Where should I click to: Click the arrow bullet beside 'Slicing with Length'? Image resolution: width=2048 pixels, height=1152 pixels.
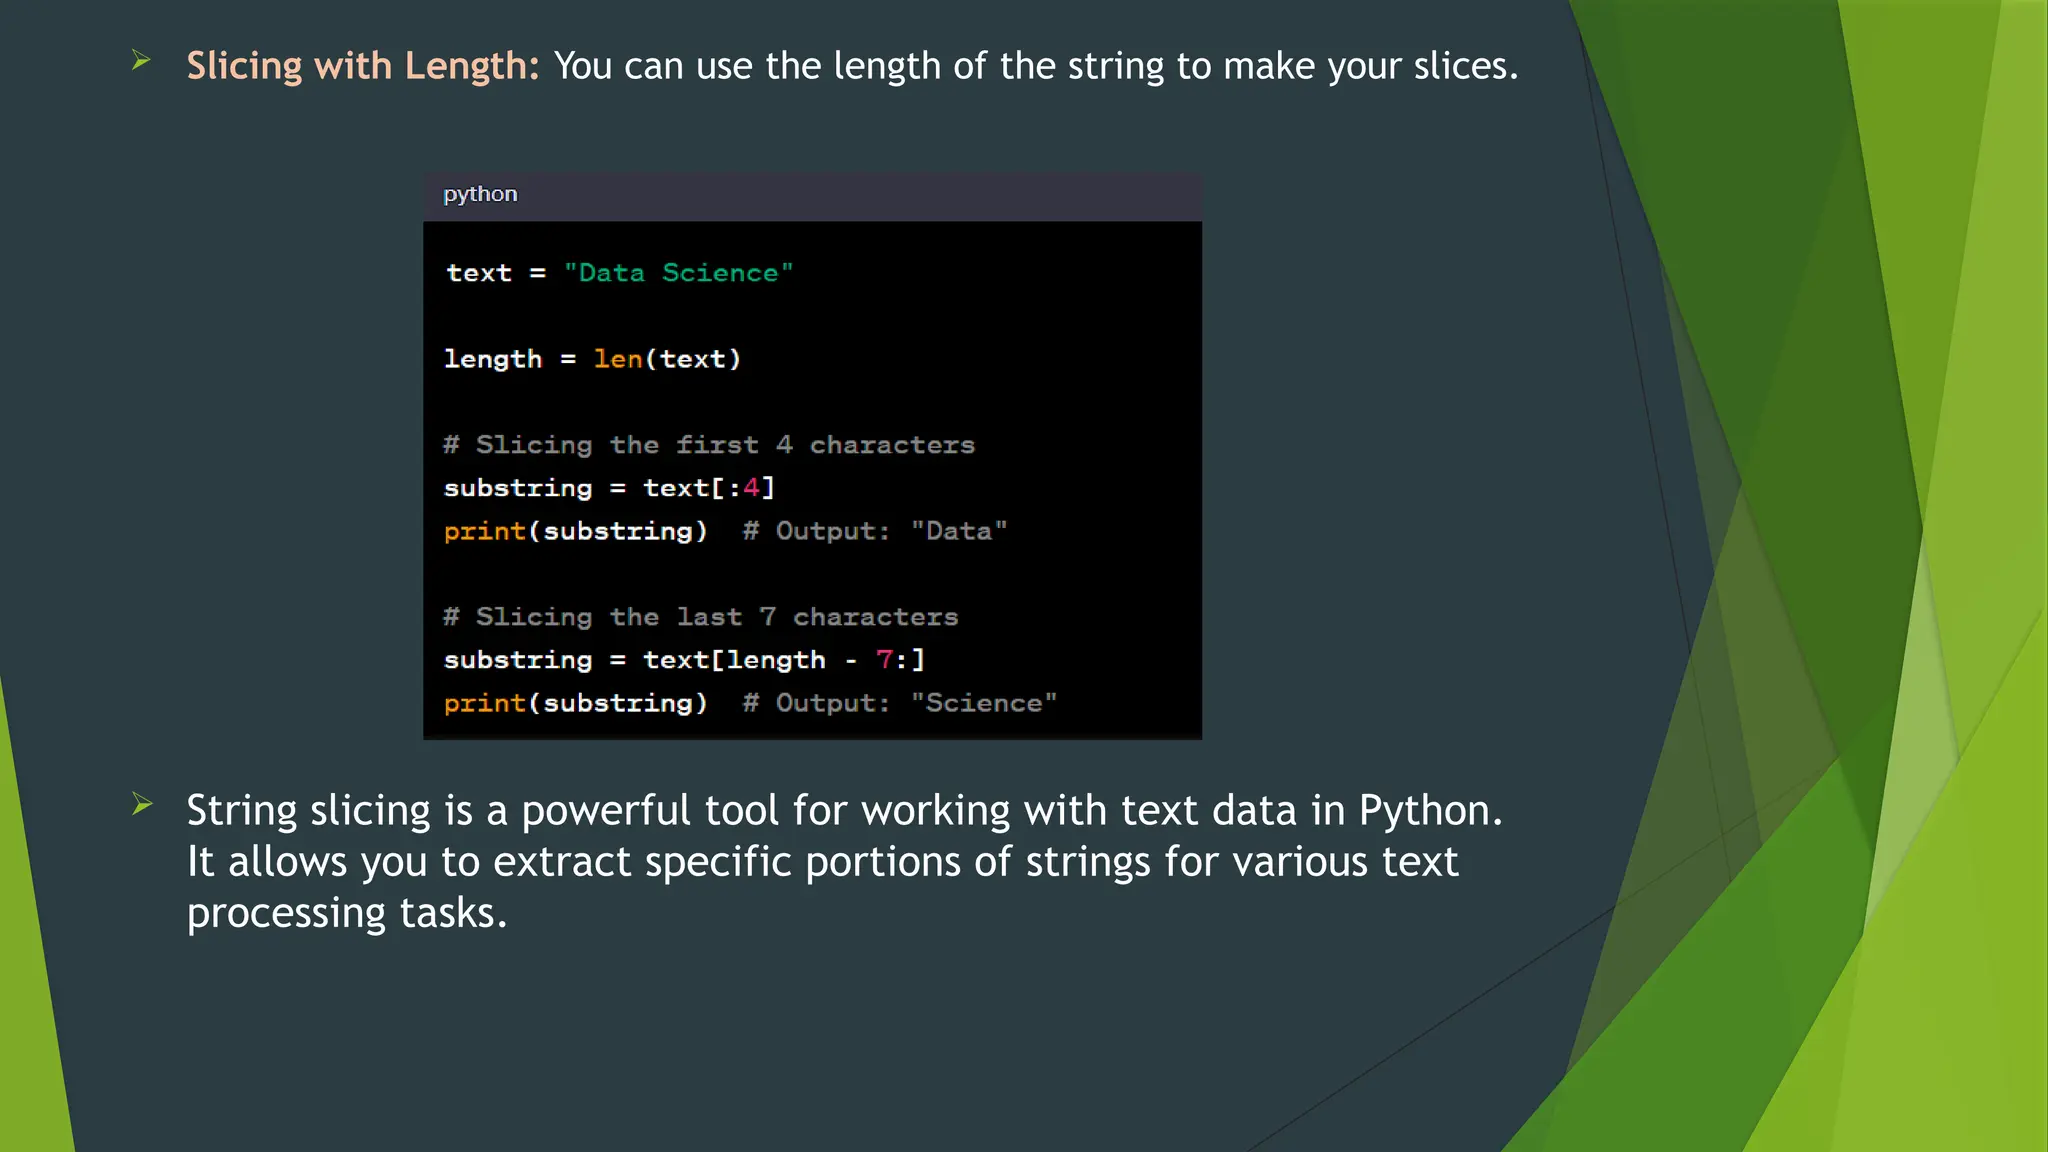click(x=141, y=61)
